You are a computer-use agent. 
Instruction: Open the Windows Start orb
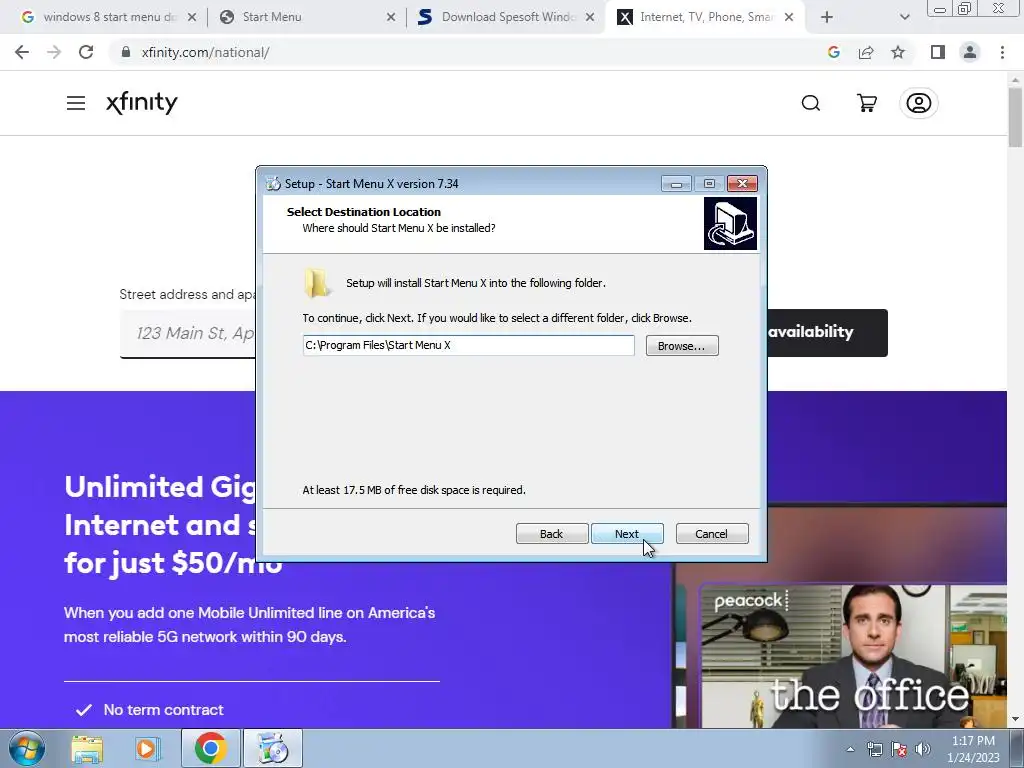click(x=27, y=748)
